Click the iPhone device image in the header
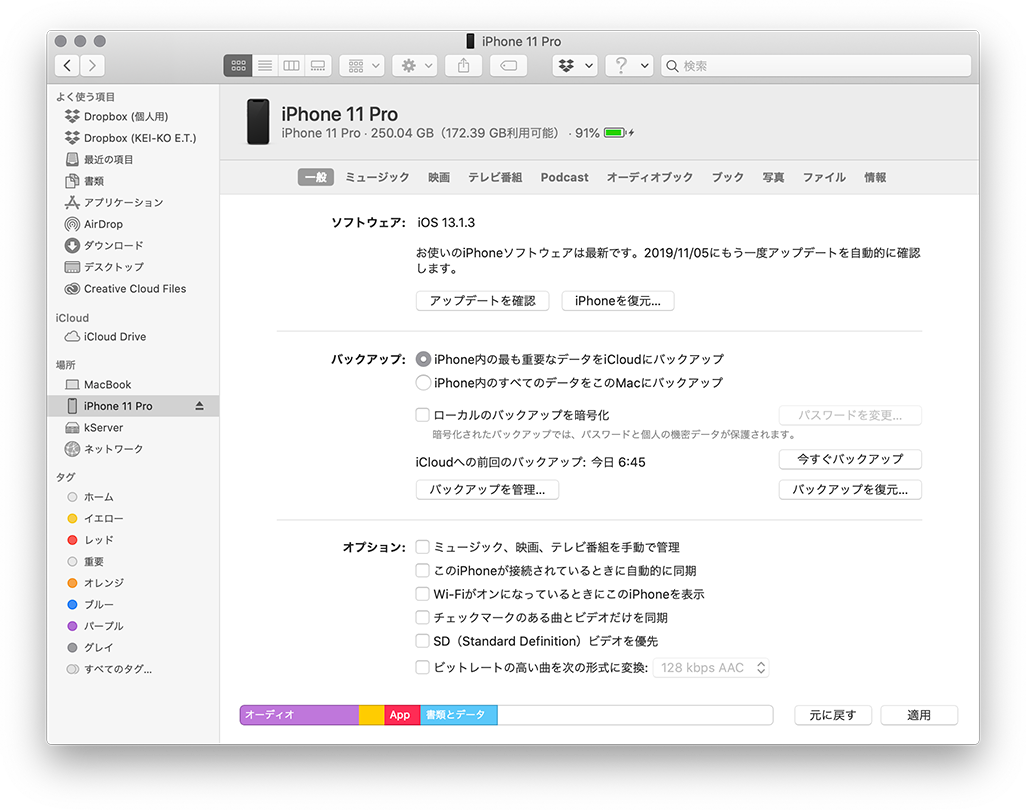1026x810 pixels. point(258,122)
